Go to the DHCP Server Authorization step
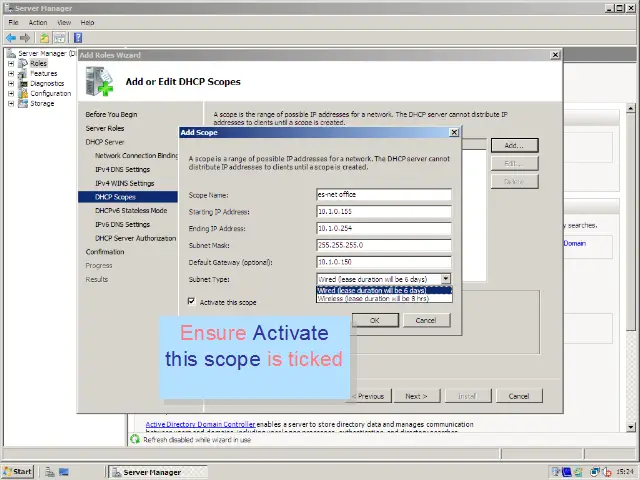Screen dimensions: 640x480 pyautogui.click(x=136, y=238)
